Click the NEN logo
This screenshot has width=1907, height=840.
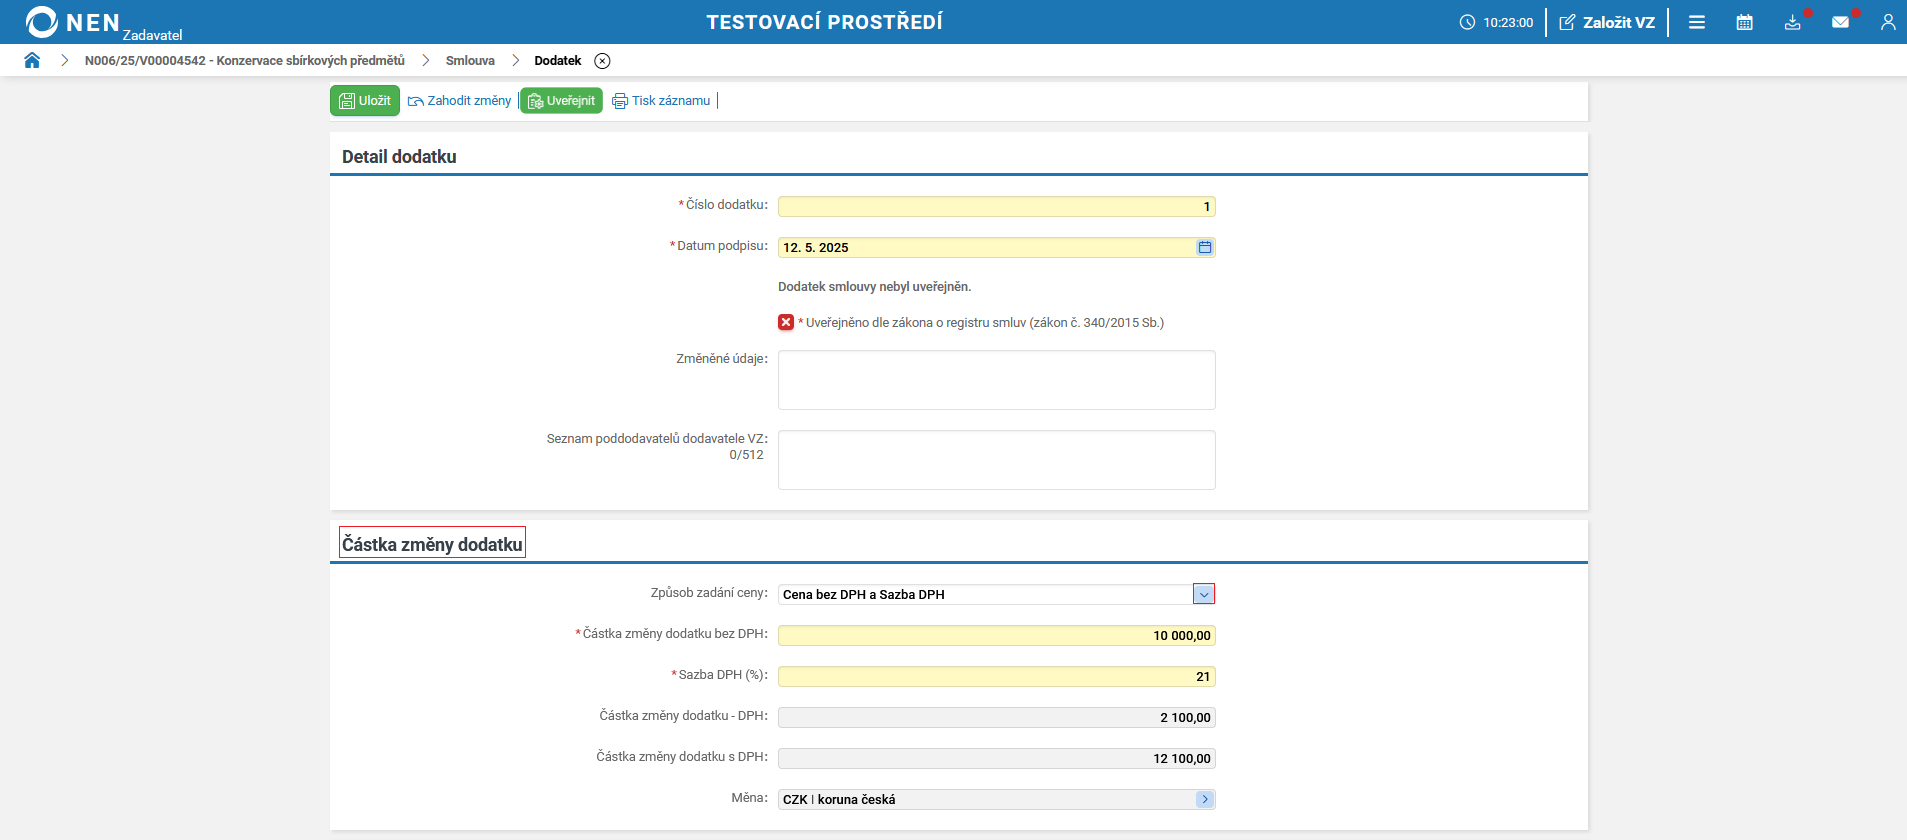(x=73, y=22)
